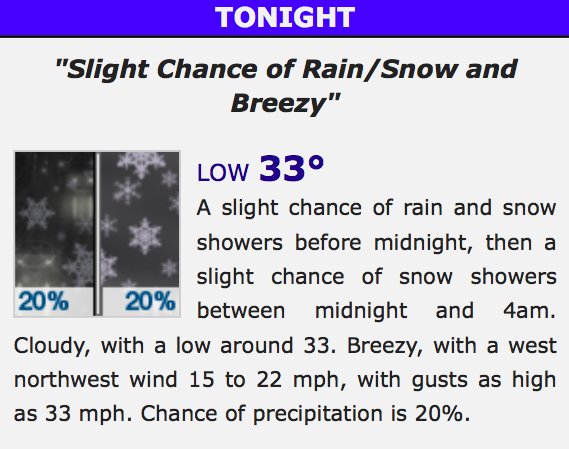Click the rain and snow mix icon half
The image size is (569, 449).
click(54, 234)
